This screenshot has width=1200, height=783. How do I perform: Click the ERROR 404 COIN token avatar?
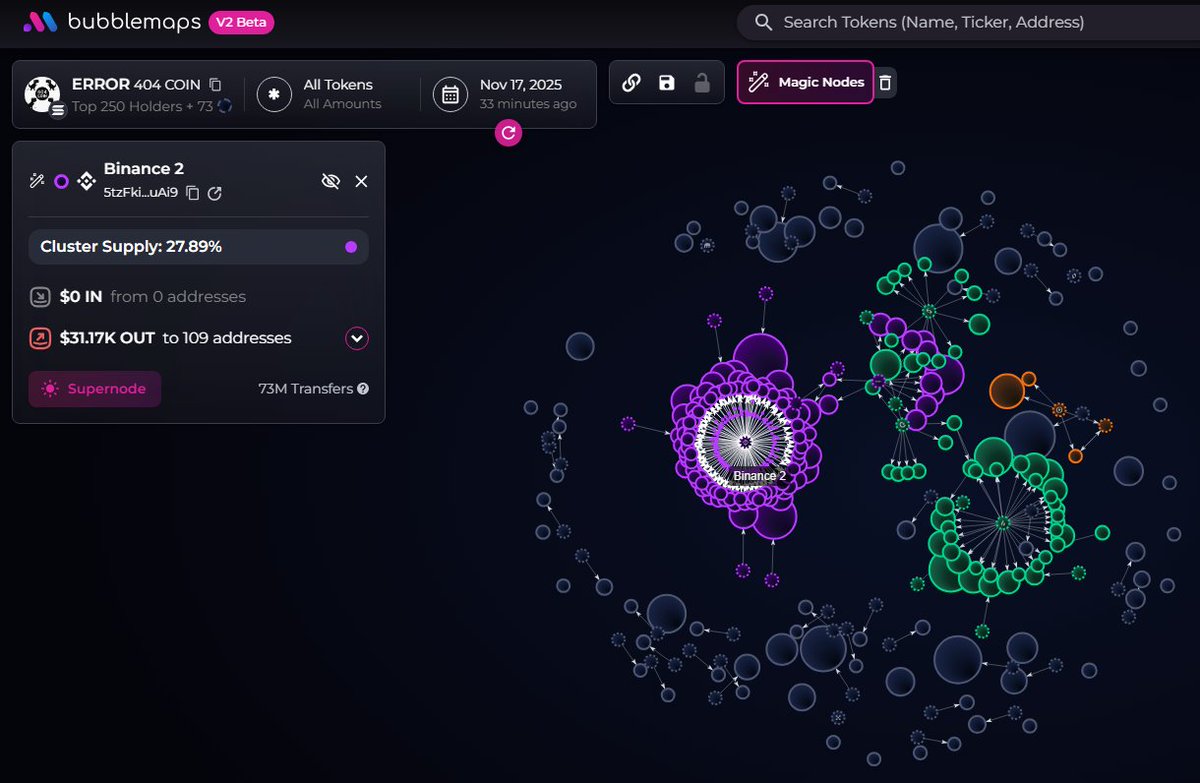pyautogui.click(x=43, y=94)
